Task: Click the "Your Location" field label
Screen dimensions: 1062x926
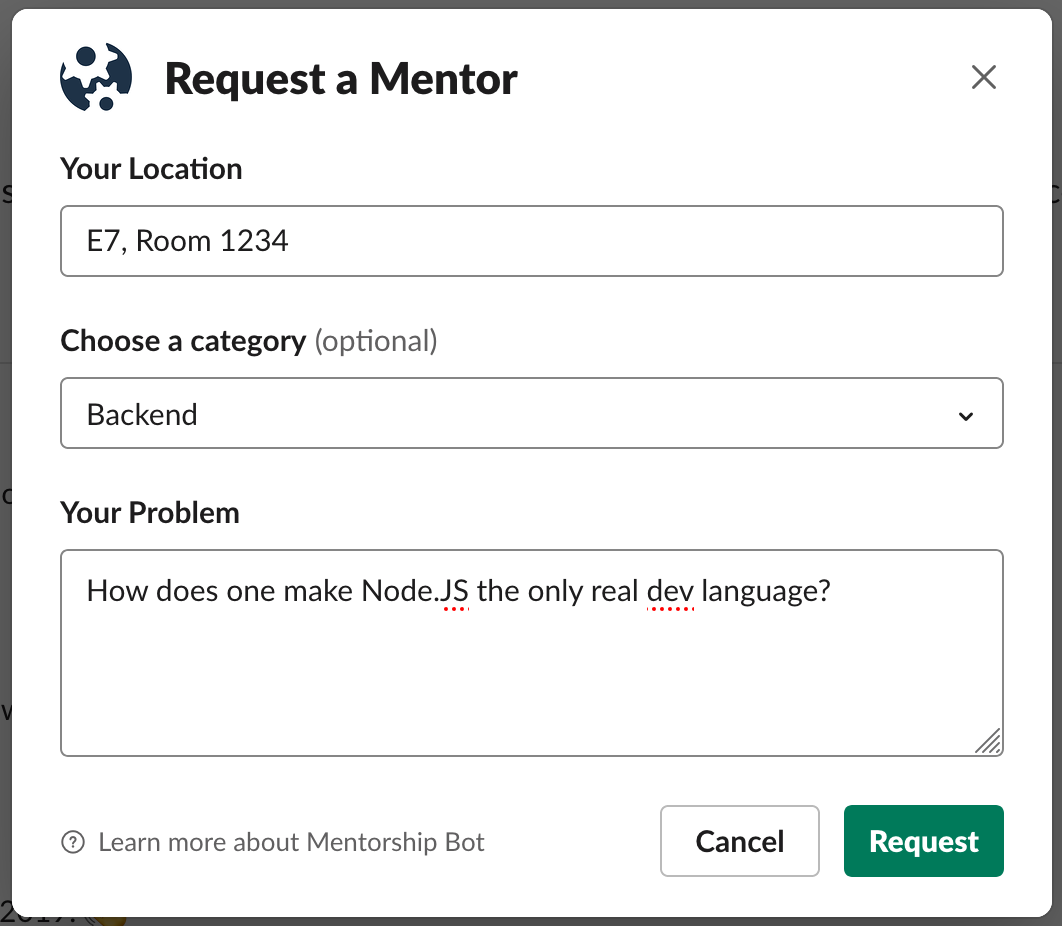Action: pyautogui.click(x=151, y=168)
